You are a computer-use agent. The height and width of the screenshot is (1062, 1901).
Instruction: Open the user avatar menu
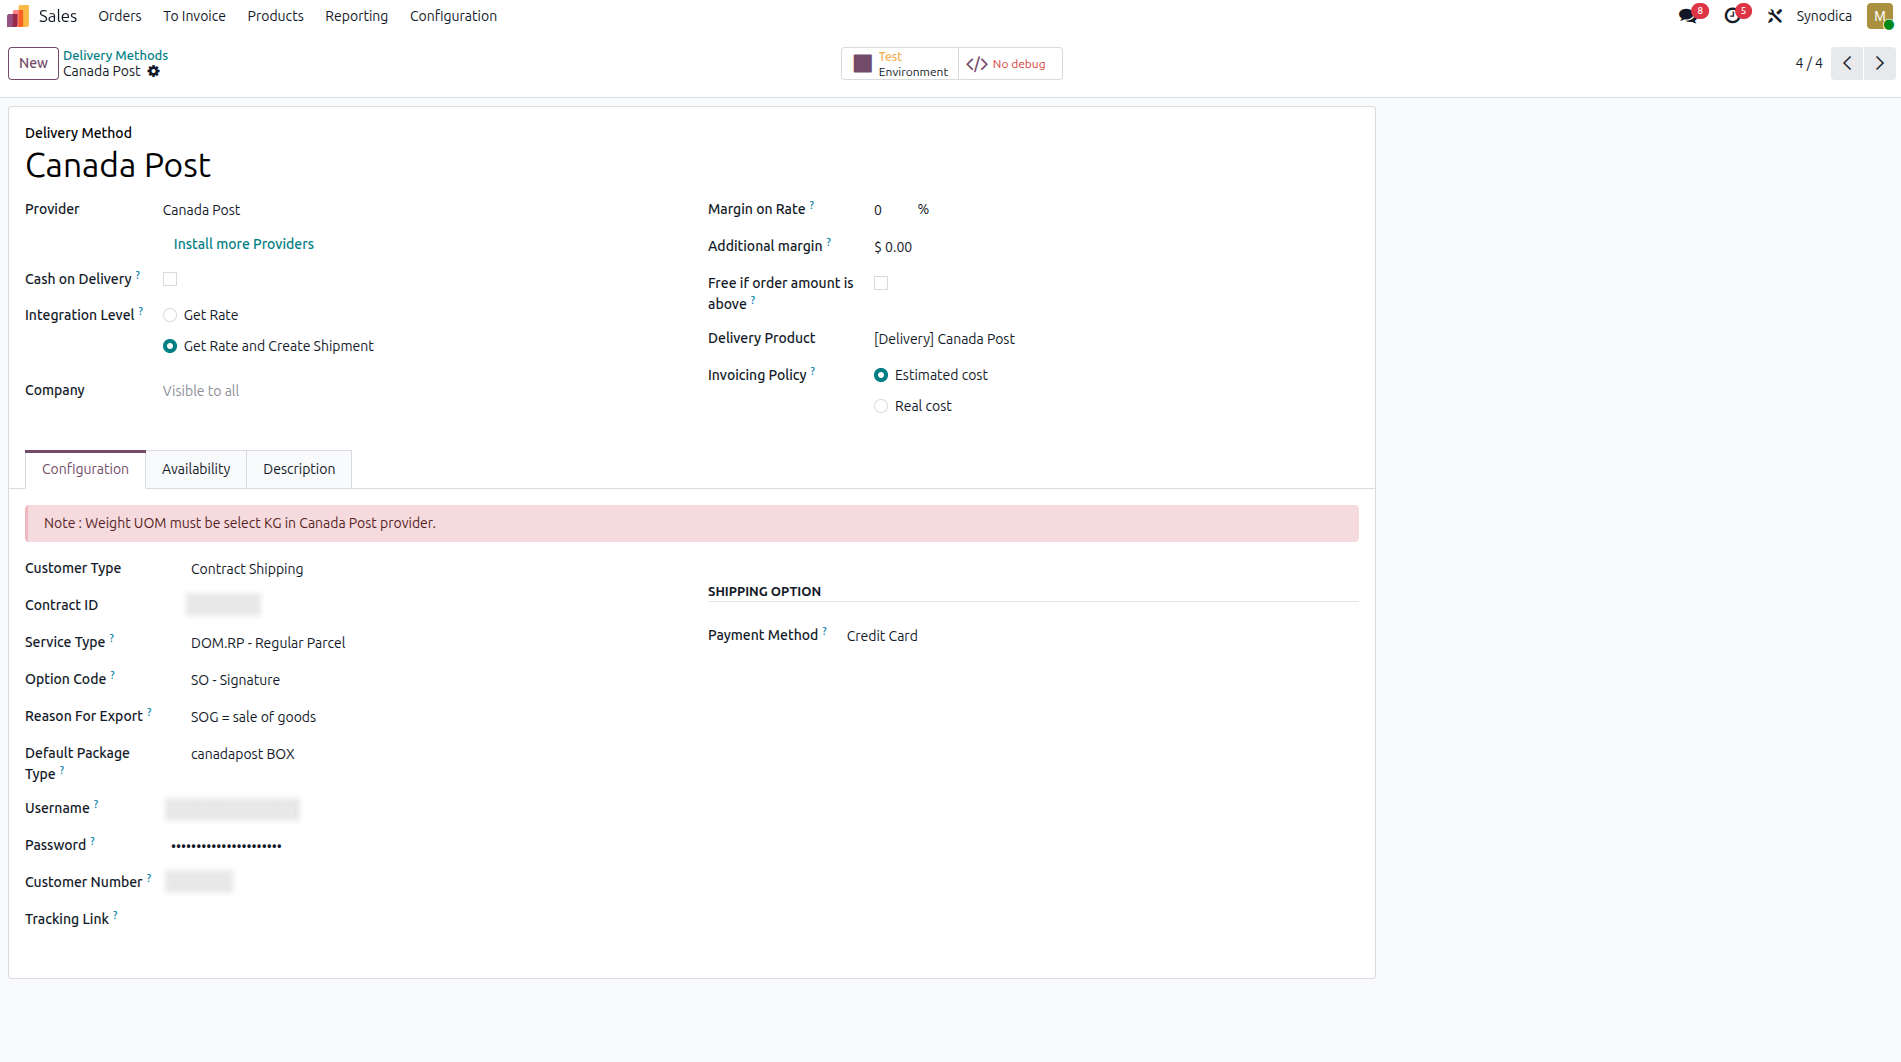point(1879,16)
